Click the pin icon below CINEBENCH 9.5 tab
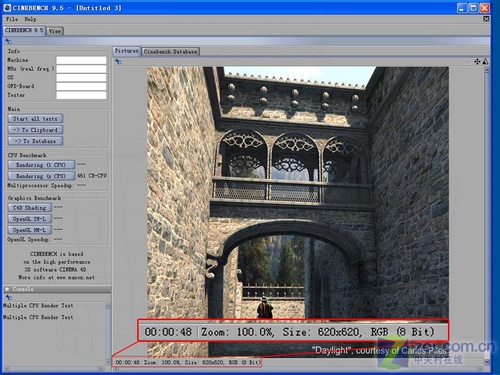Screen dimensions: 500x375 click(8, 41)
